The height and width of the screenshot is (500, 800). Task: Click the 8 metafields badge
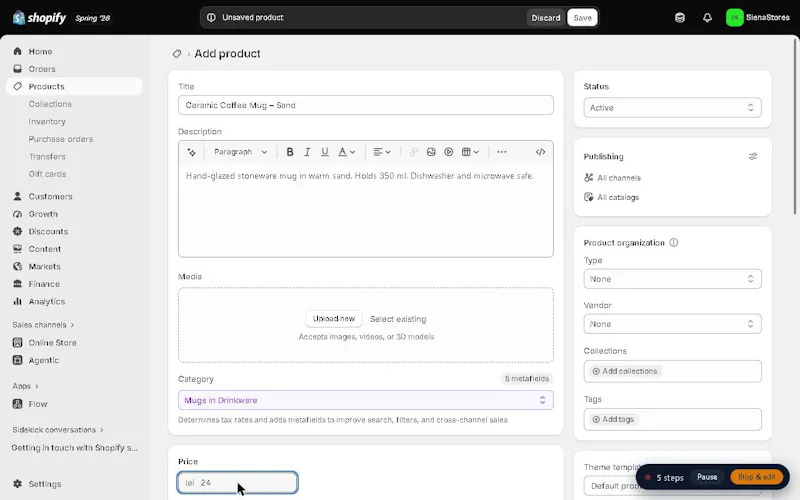tap(527, 379)
